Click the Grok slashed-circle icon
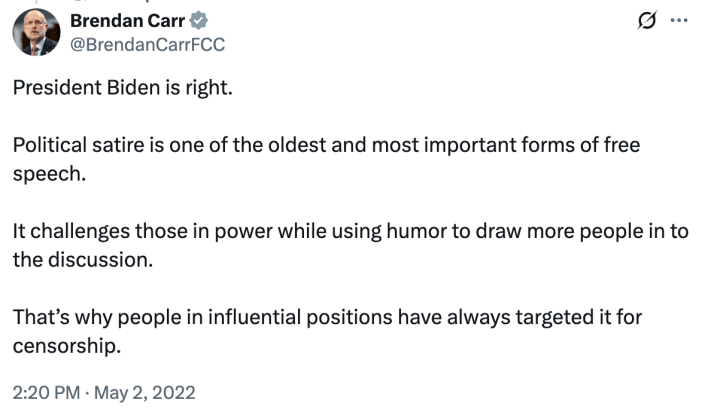 point(646,22)
